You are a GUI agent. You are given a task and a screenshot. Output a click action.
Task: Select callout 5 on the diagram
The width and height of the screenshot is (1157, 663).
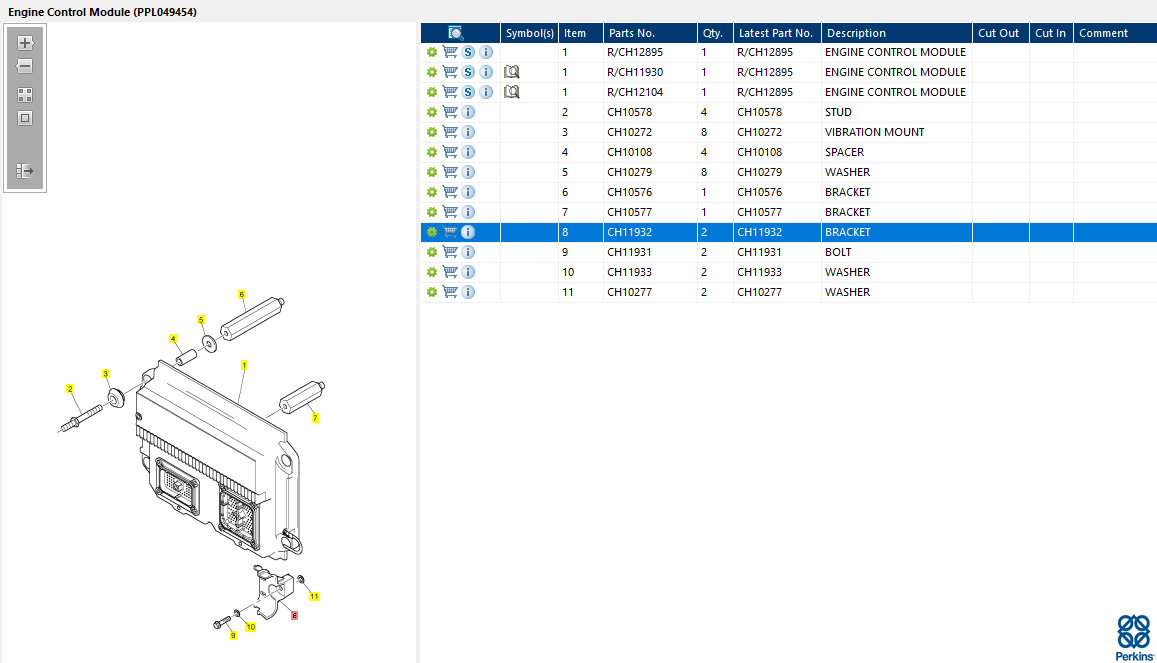click(x=201, y=320)
